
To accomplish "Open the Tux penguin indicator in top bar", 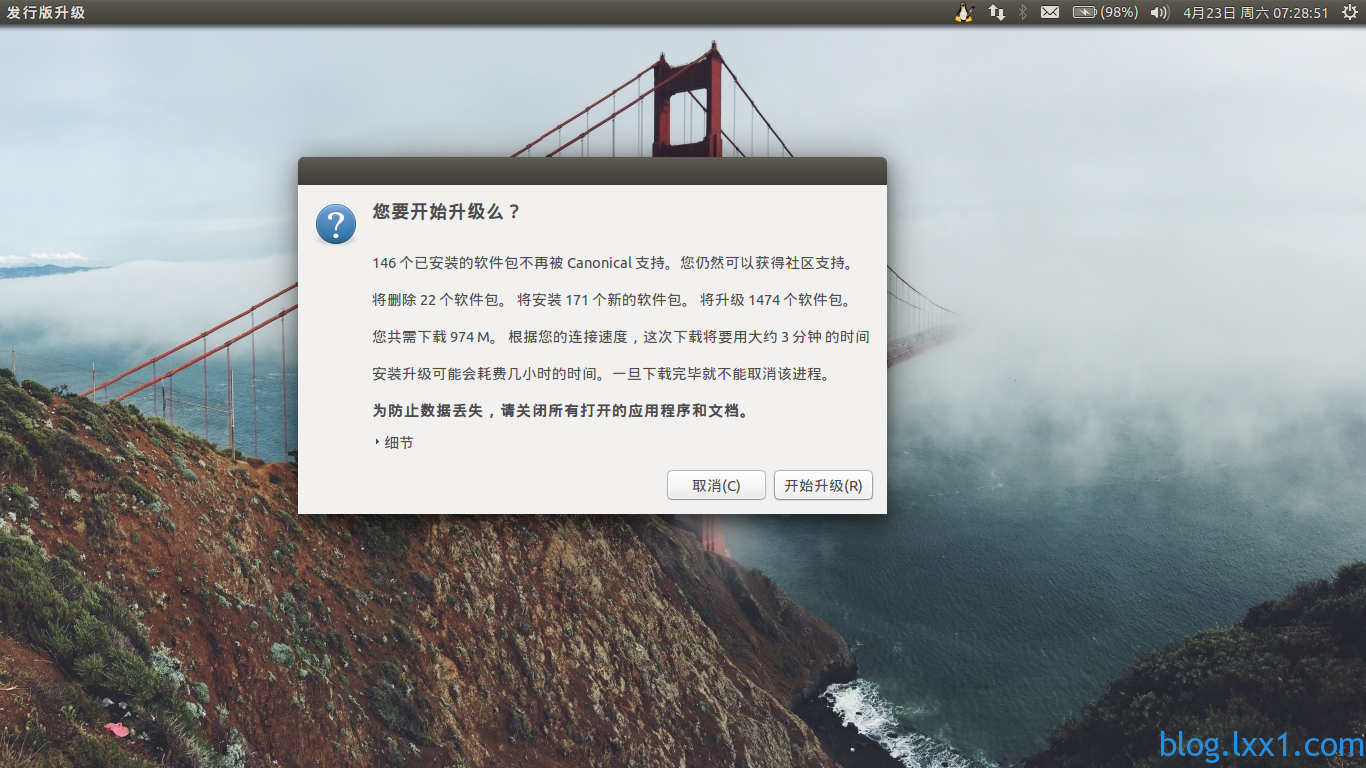I will (964, 12).
